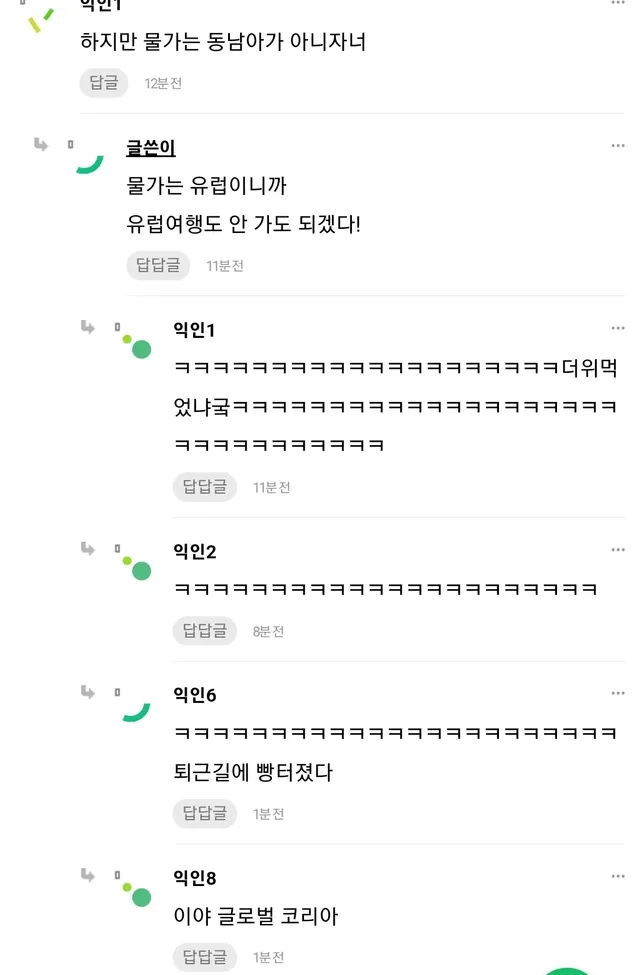
Task: Tap 답답글 under 익인2's reply
Action: [x=204, y=631]
